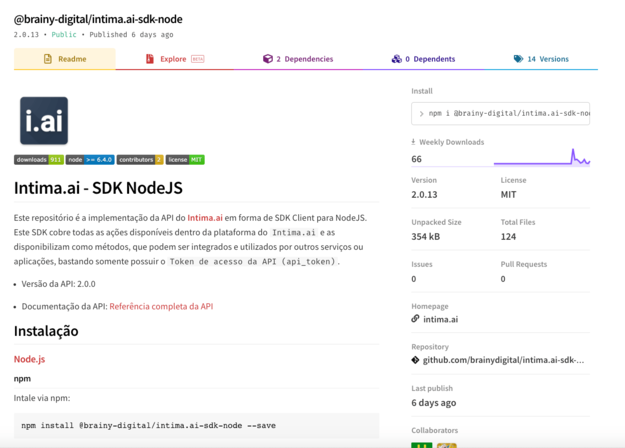Open the 2 Dependencies tab
625x448 pixels.
[298, 59]
